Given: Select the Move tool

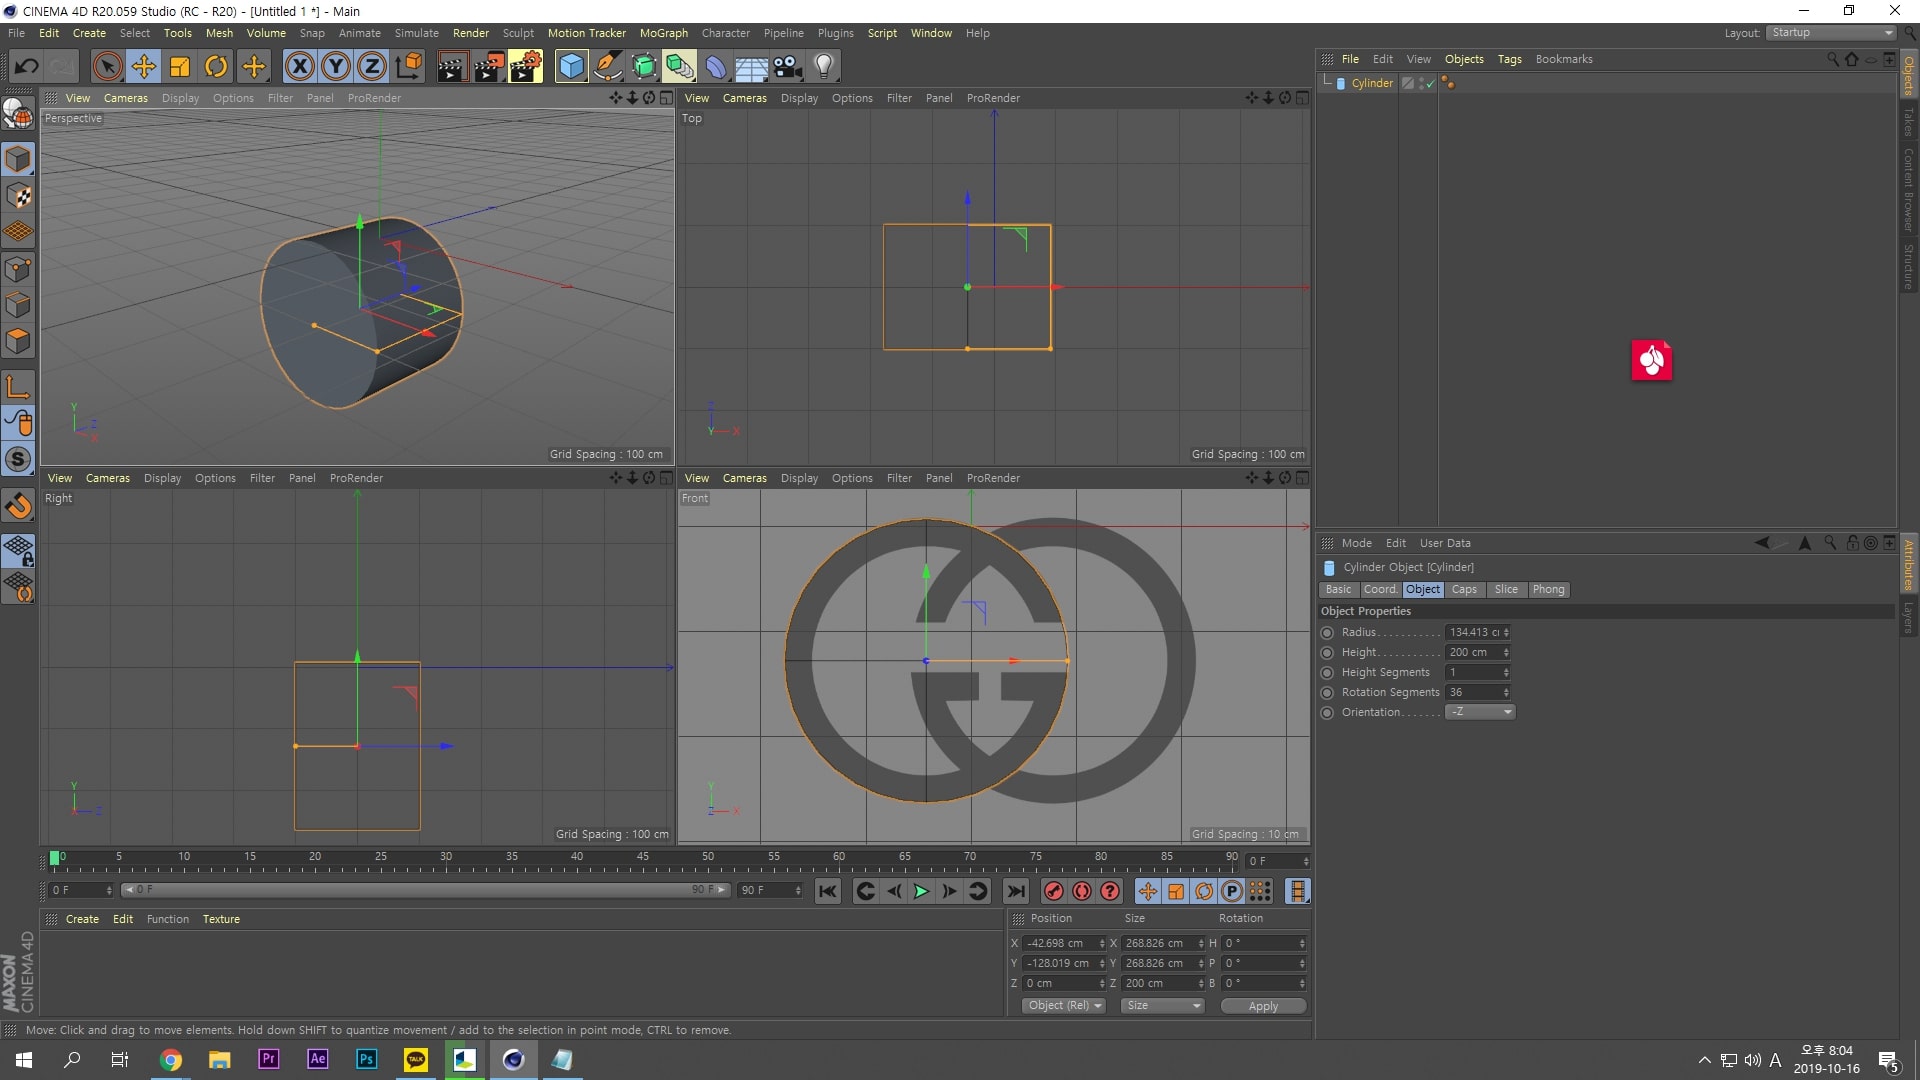Looking at the screenshot, I should (143, 67).
